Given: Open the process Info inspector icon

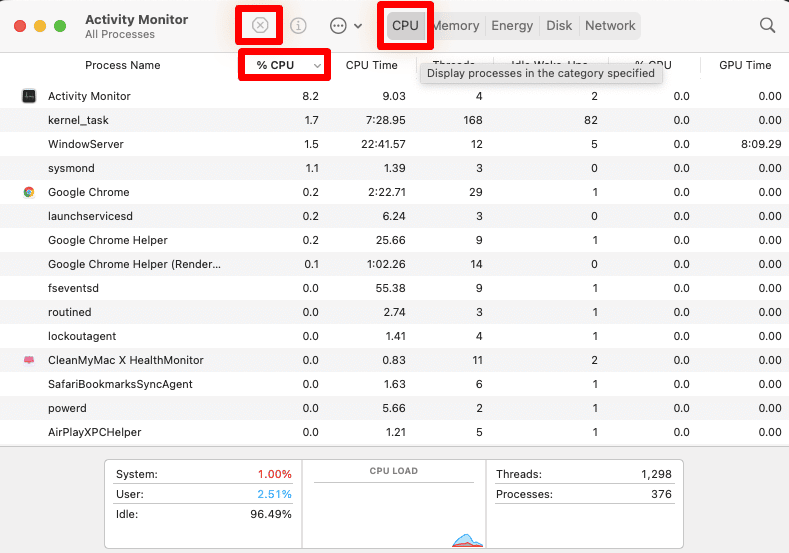Looking at the screenshot, I should [x=298, y=26].
